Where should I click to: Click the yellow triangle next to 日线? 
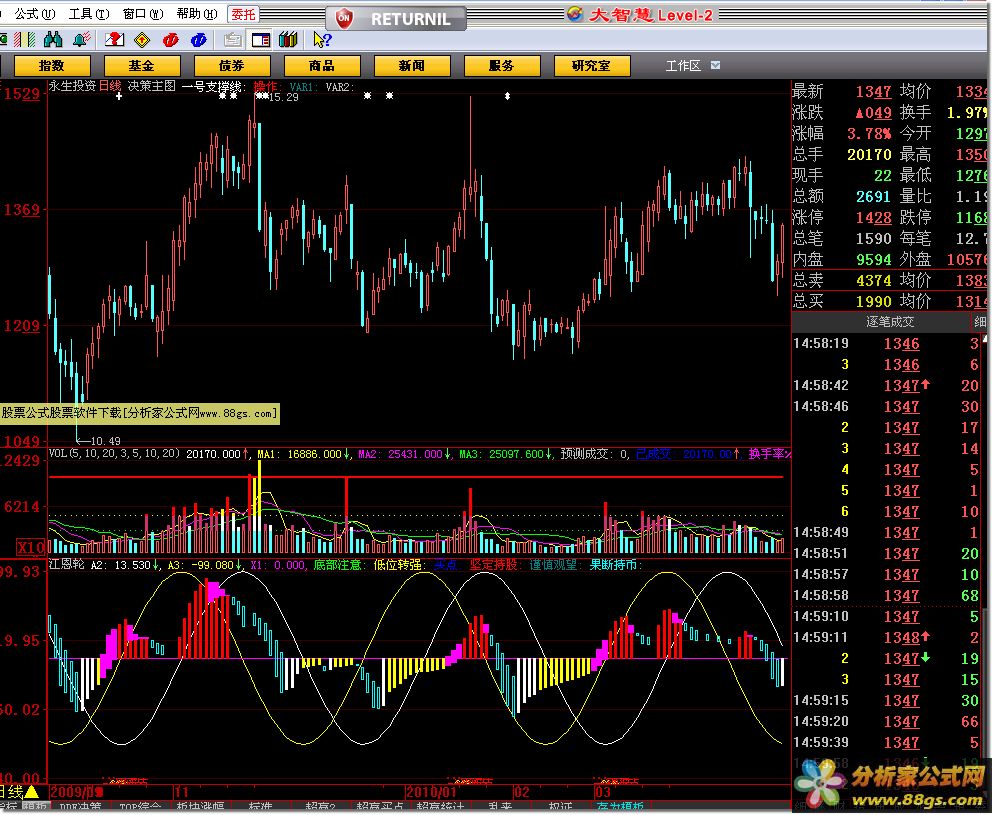(x=31, y=791)
